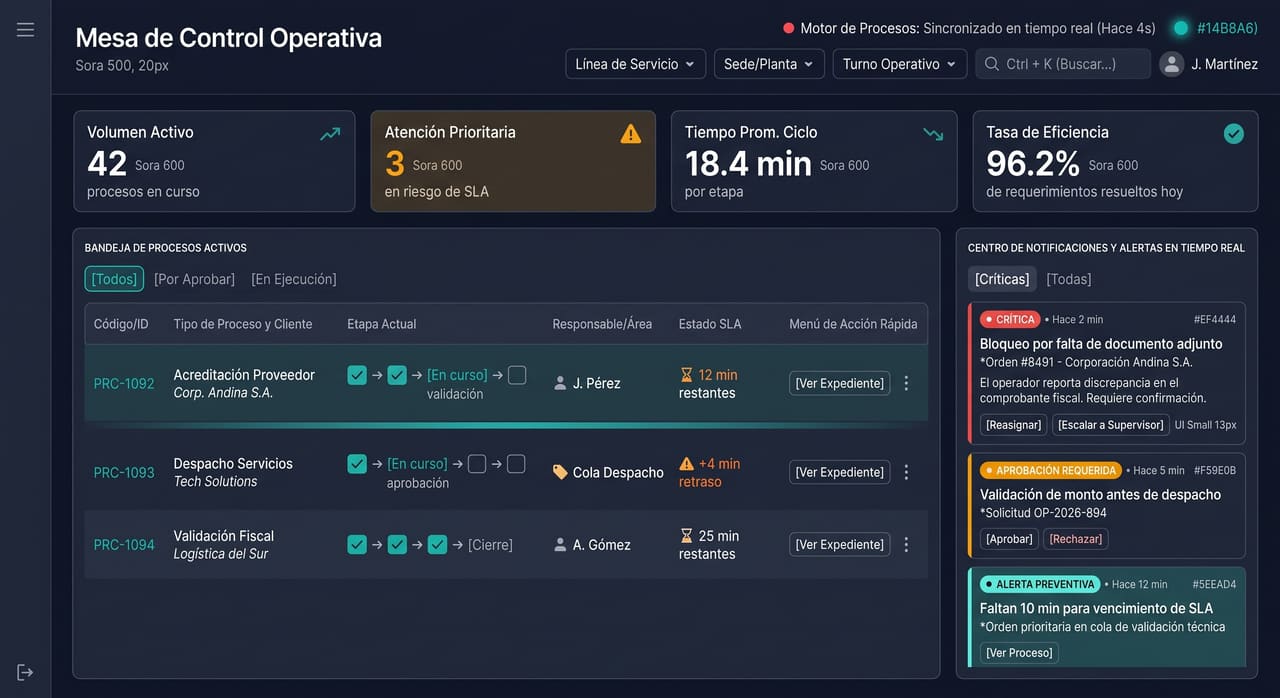Open the kebab menu for PRC-1092
Image resolution: width=1280 pixels, height=698 pixels.
(x=906, y=383)
